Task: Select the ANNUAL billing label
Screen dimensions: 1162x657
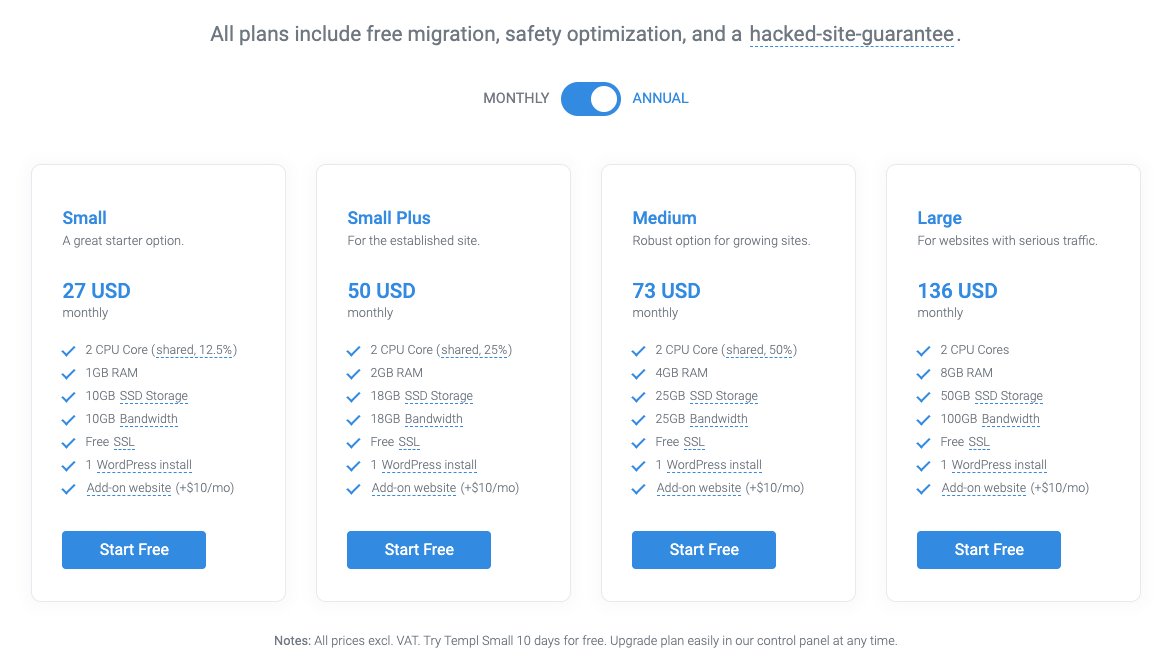Action: pyautogui.click(x=660, y=99)
